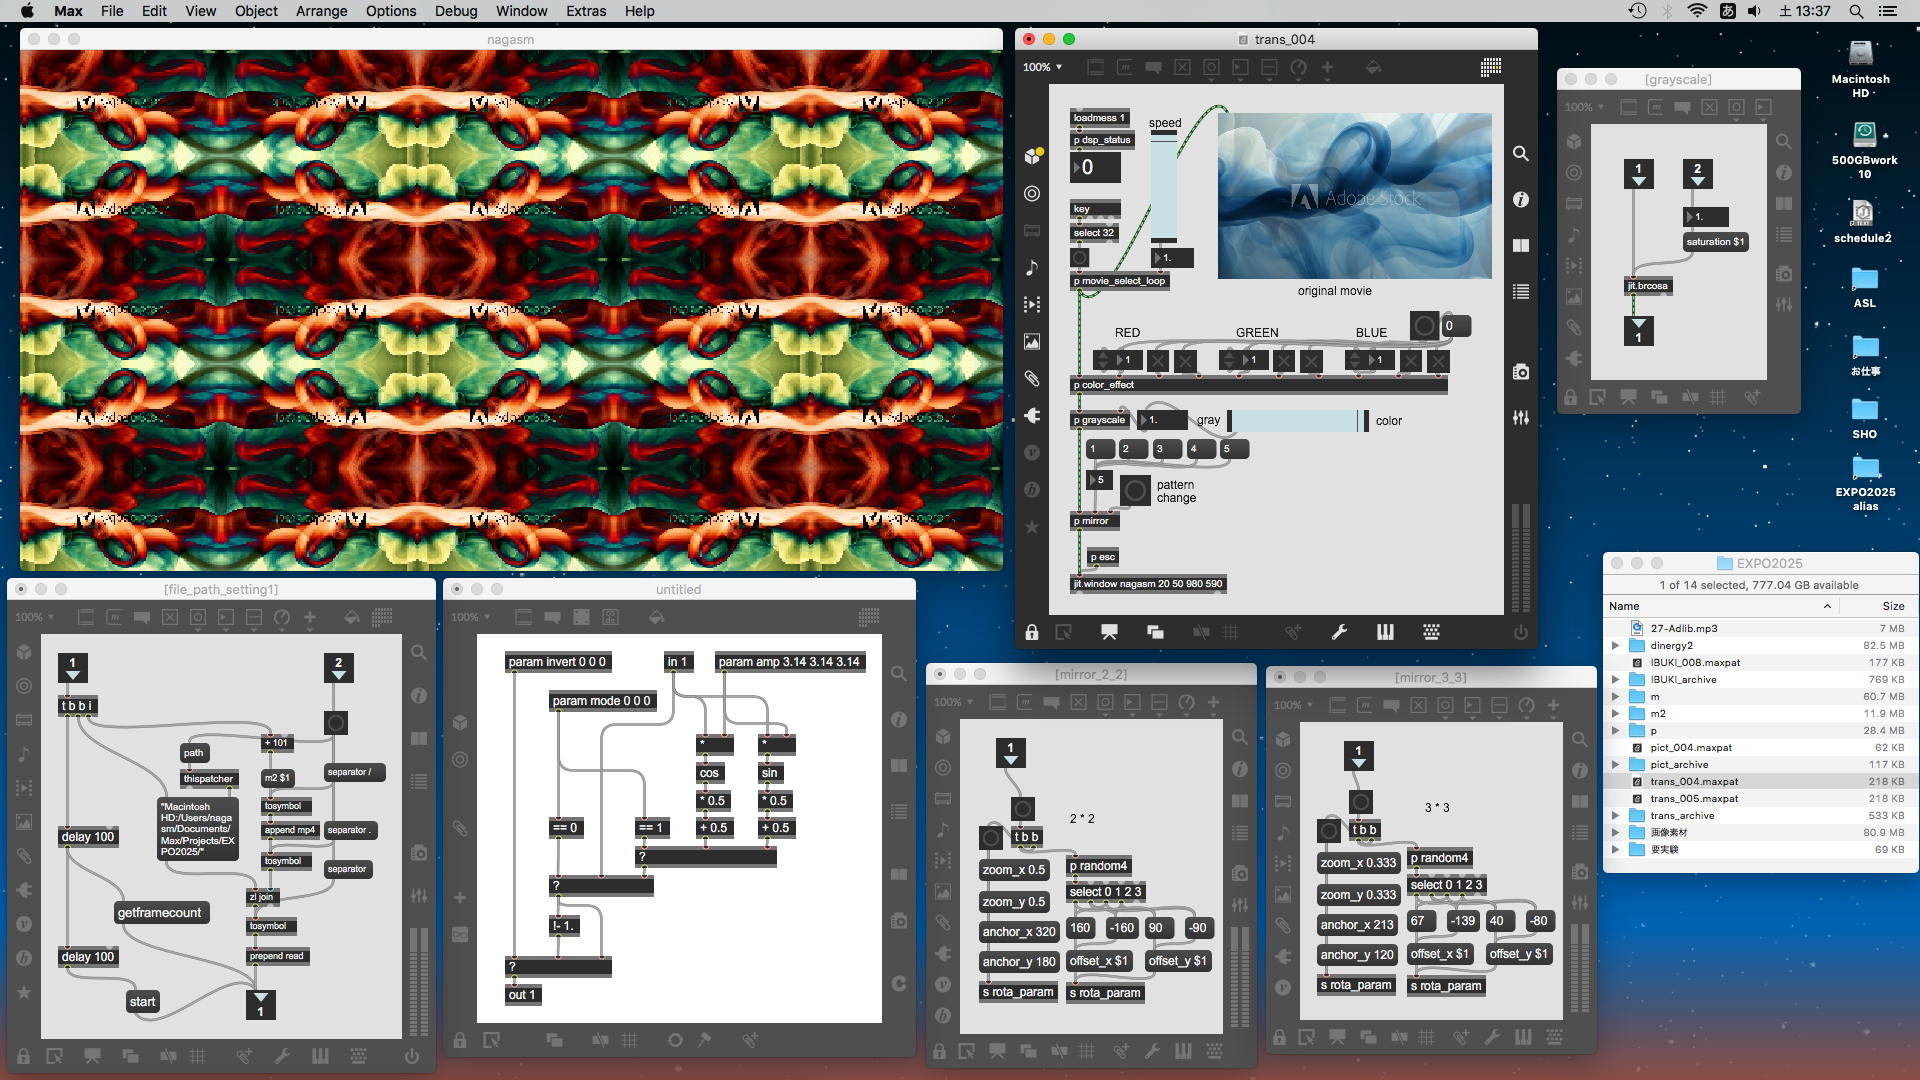Open the Extras menu
Screen dimensions: 1920x1080
pyautogui.click(x=585, y=11)
